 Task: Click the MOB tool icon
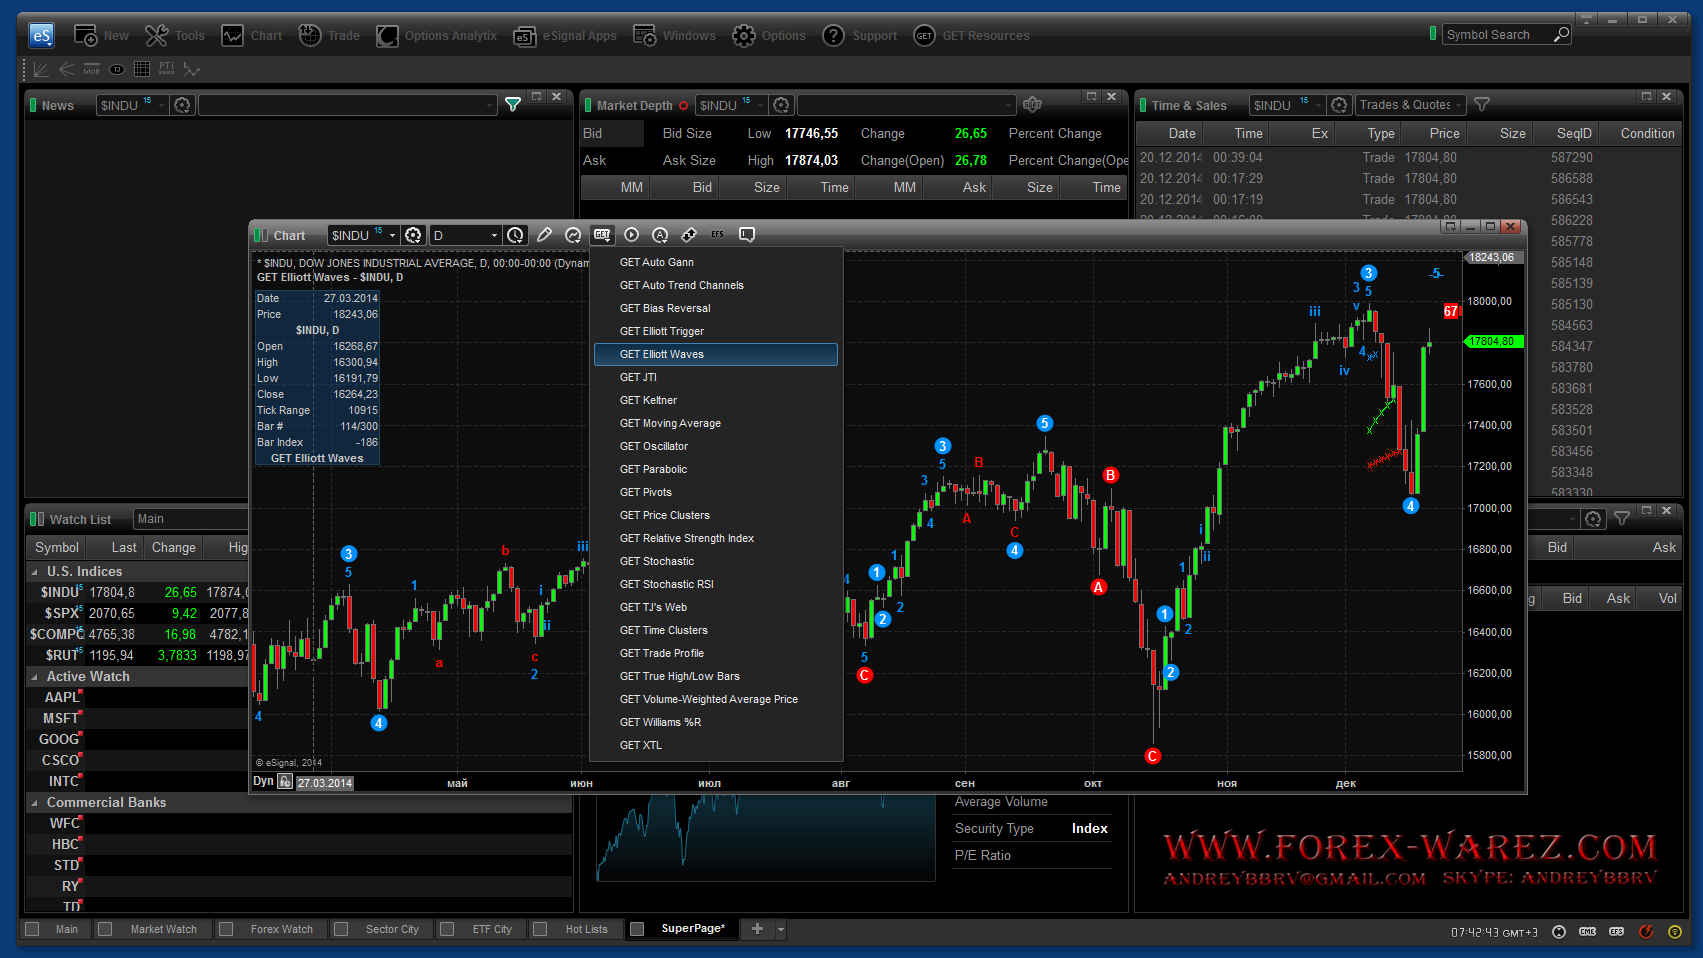pos(91,69)
